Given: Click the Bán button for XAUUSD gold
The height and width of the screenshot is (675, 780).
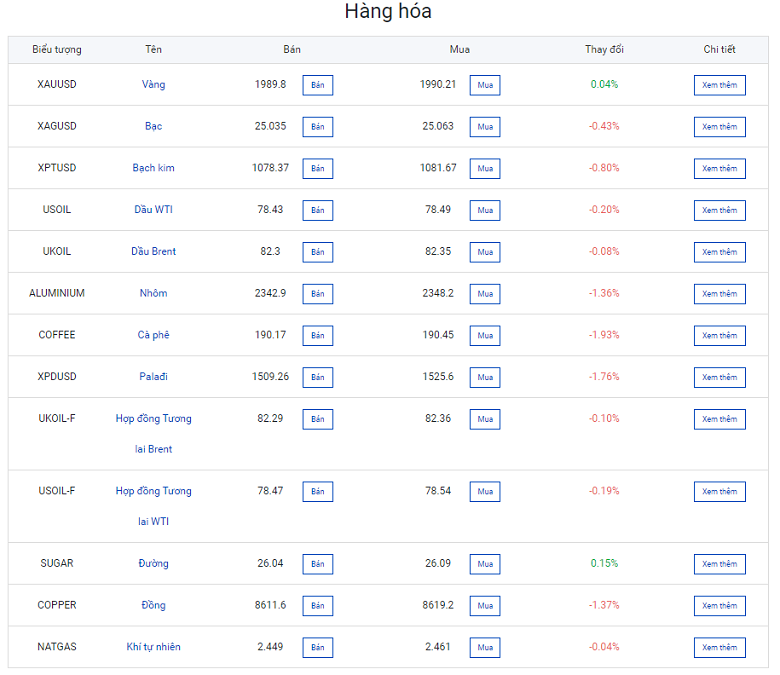Looking at the screenshot, I should [317, 85].
